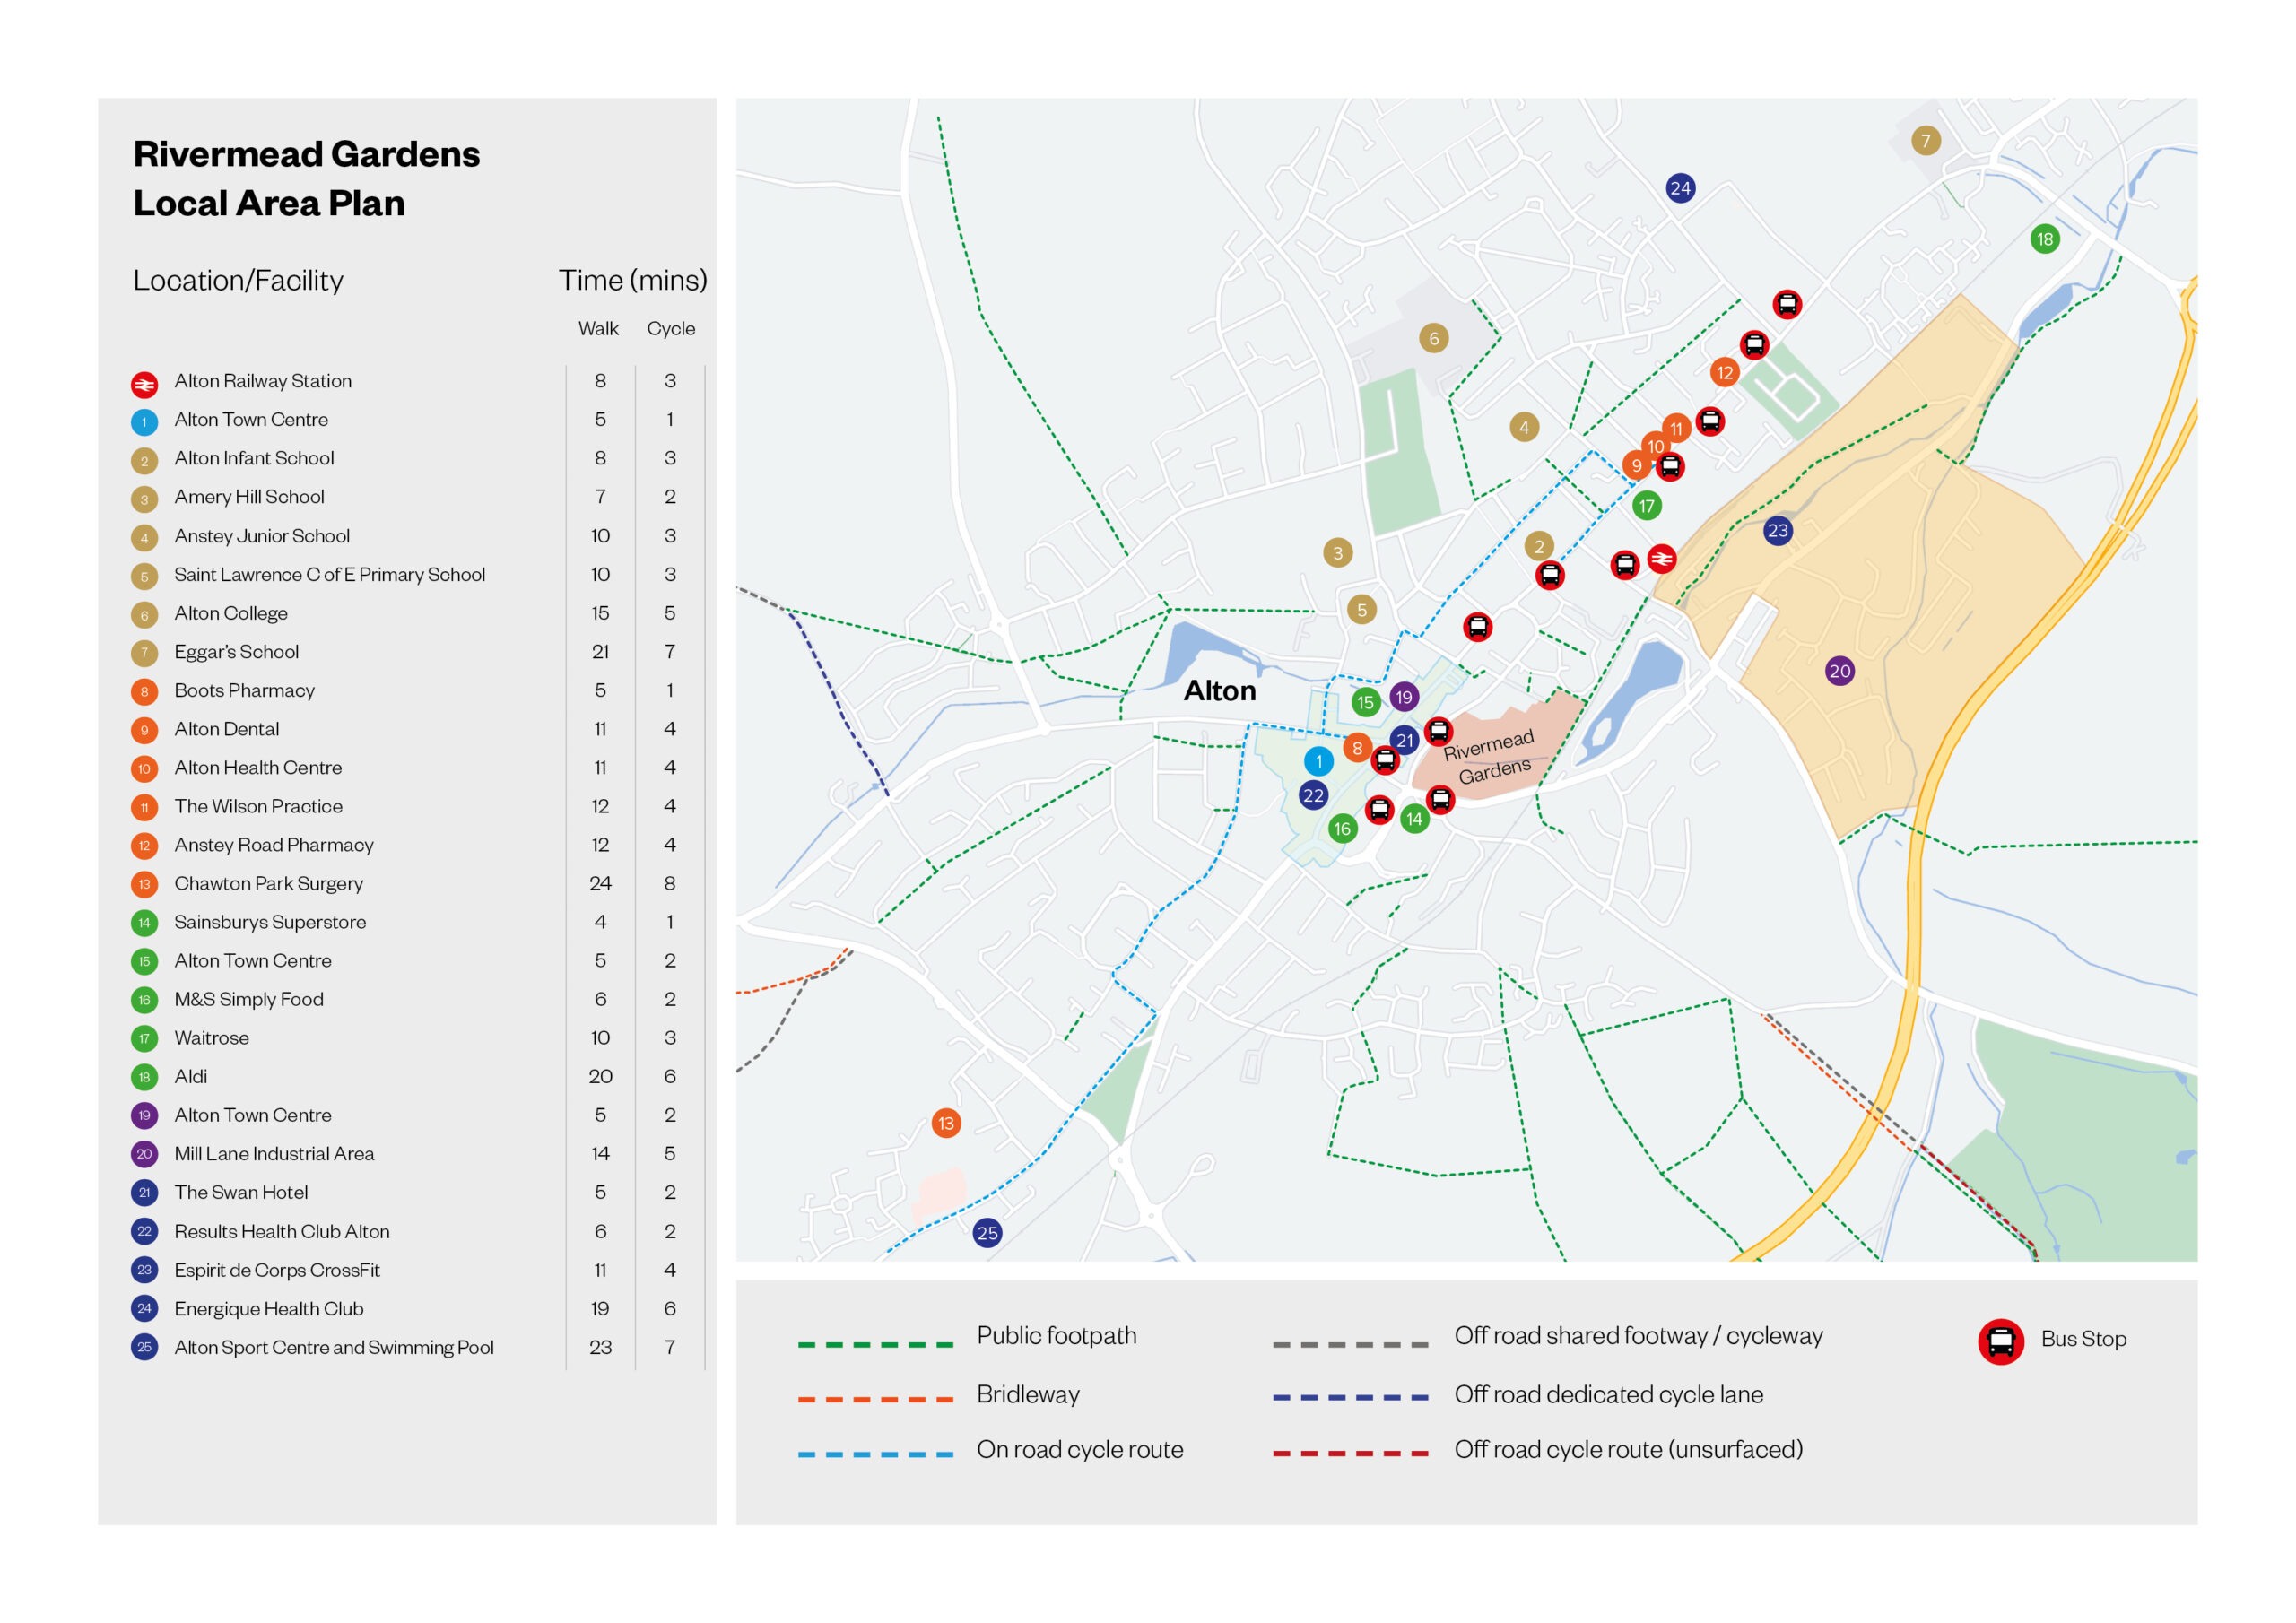Click 'Sainsburys Superstore' in the list
The width and height of the screenshot is (2296, 1623).
[x=270, y=922]
